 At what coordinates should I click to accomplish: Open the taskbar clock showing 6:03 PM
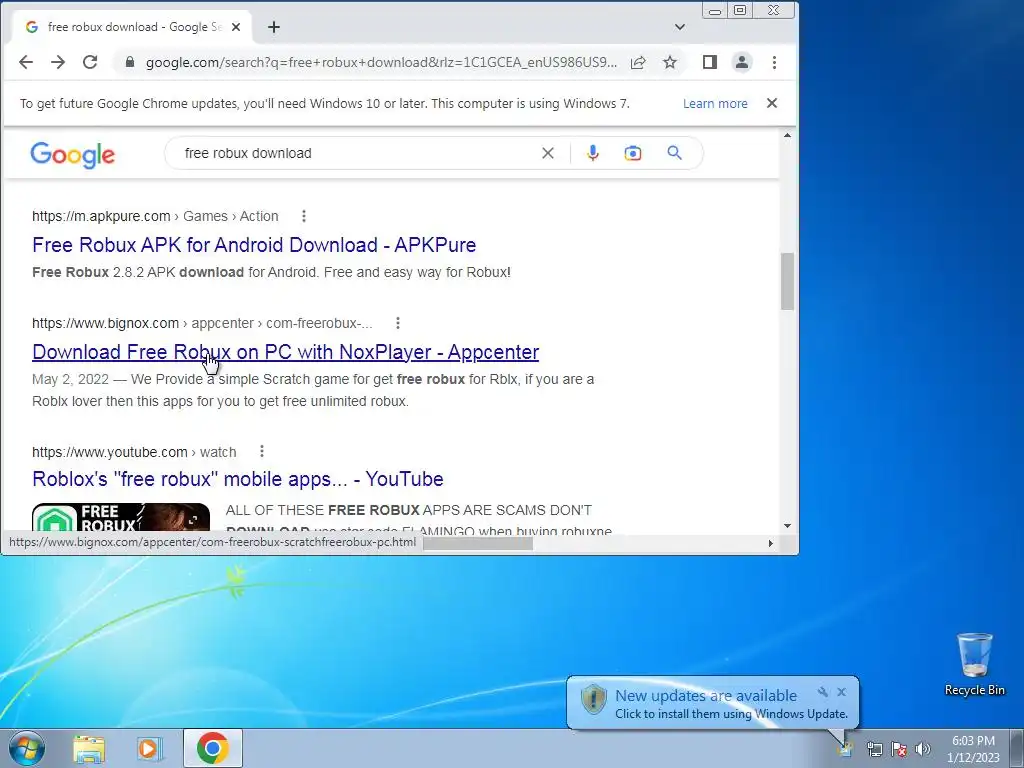[973, 749]
